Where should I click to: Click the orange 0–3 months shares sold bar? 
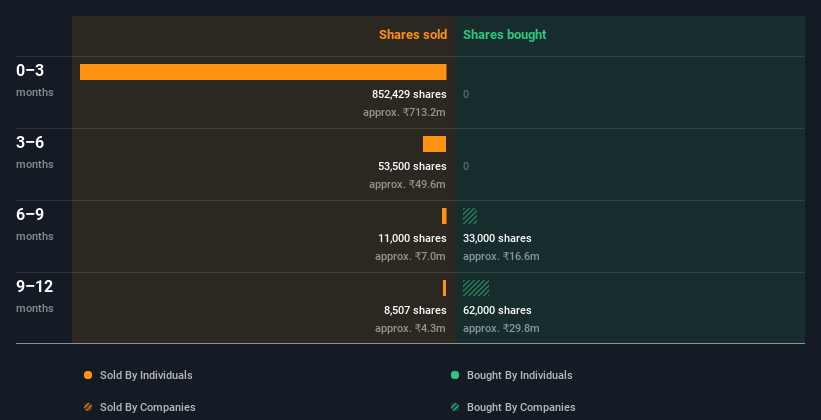263,72
